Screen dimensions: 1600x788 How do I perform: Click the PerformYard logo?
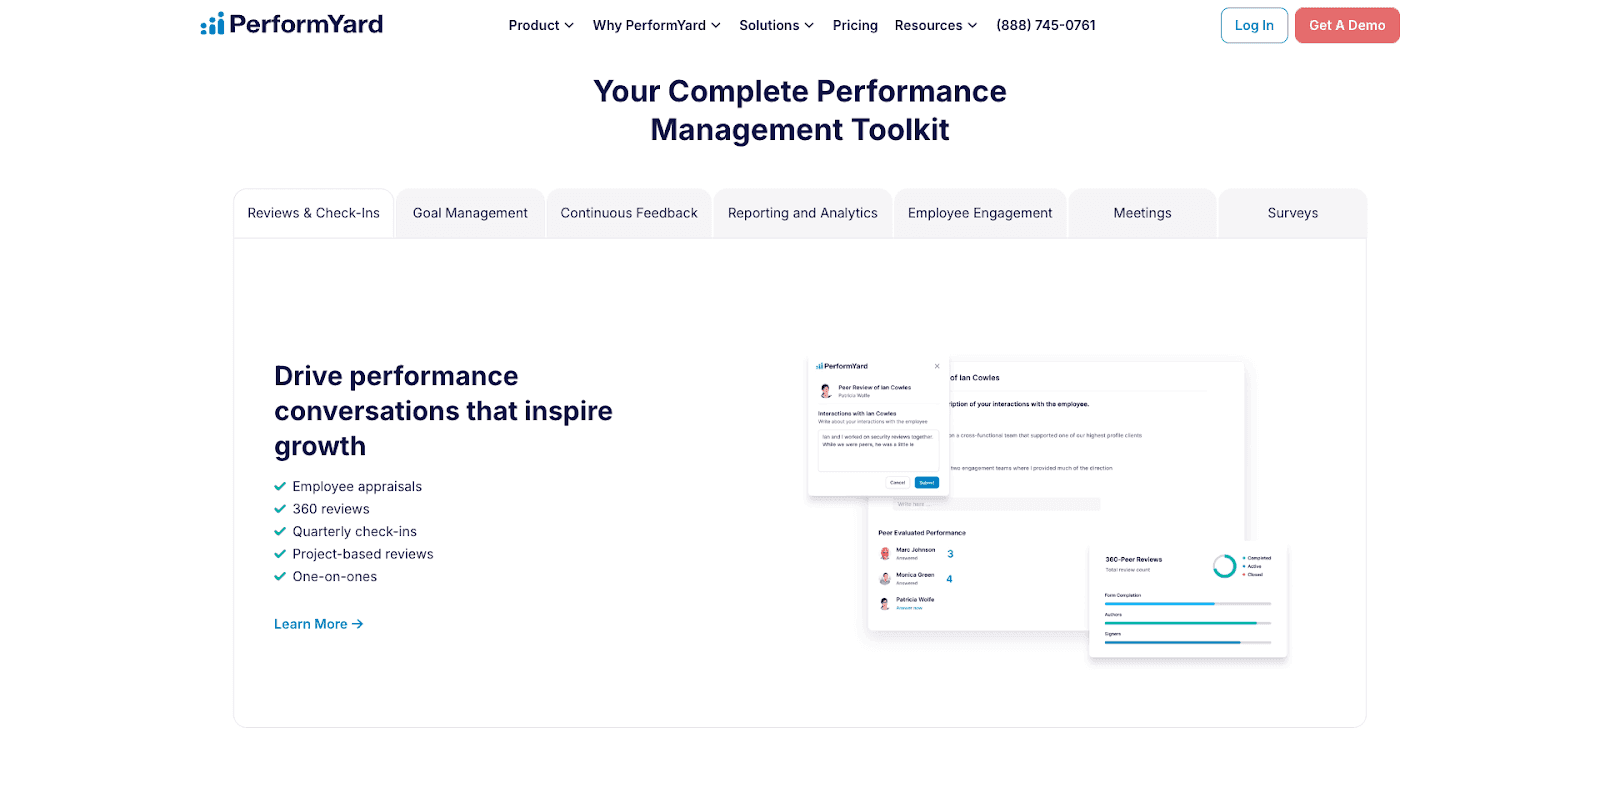(x=291, y=24)
